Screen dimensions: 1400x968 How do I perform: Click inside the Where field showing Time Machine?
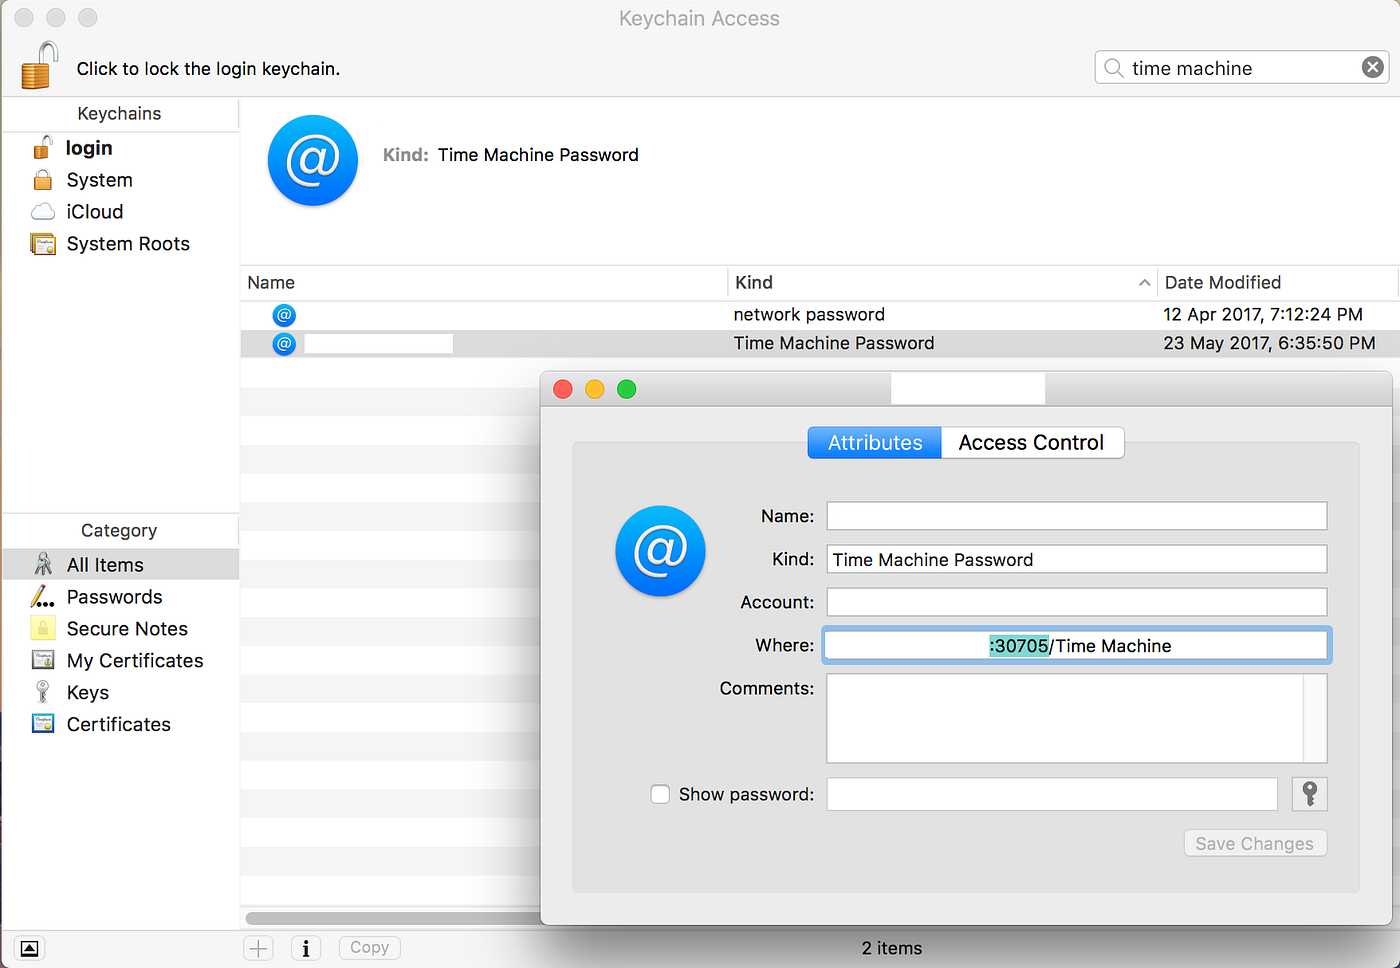pyautogui.click(x=1076, y=645)
